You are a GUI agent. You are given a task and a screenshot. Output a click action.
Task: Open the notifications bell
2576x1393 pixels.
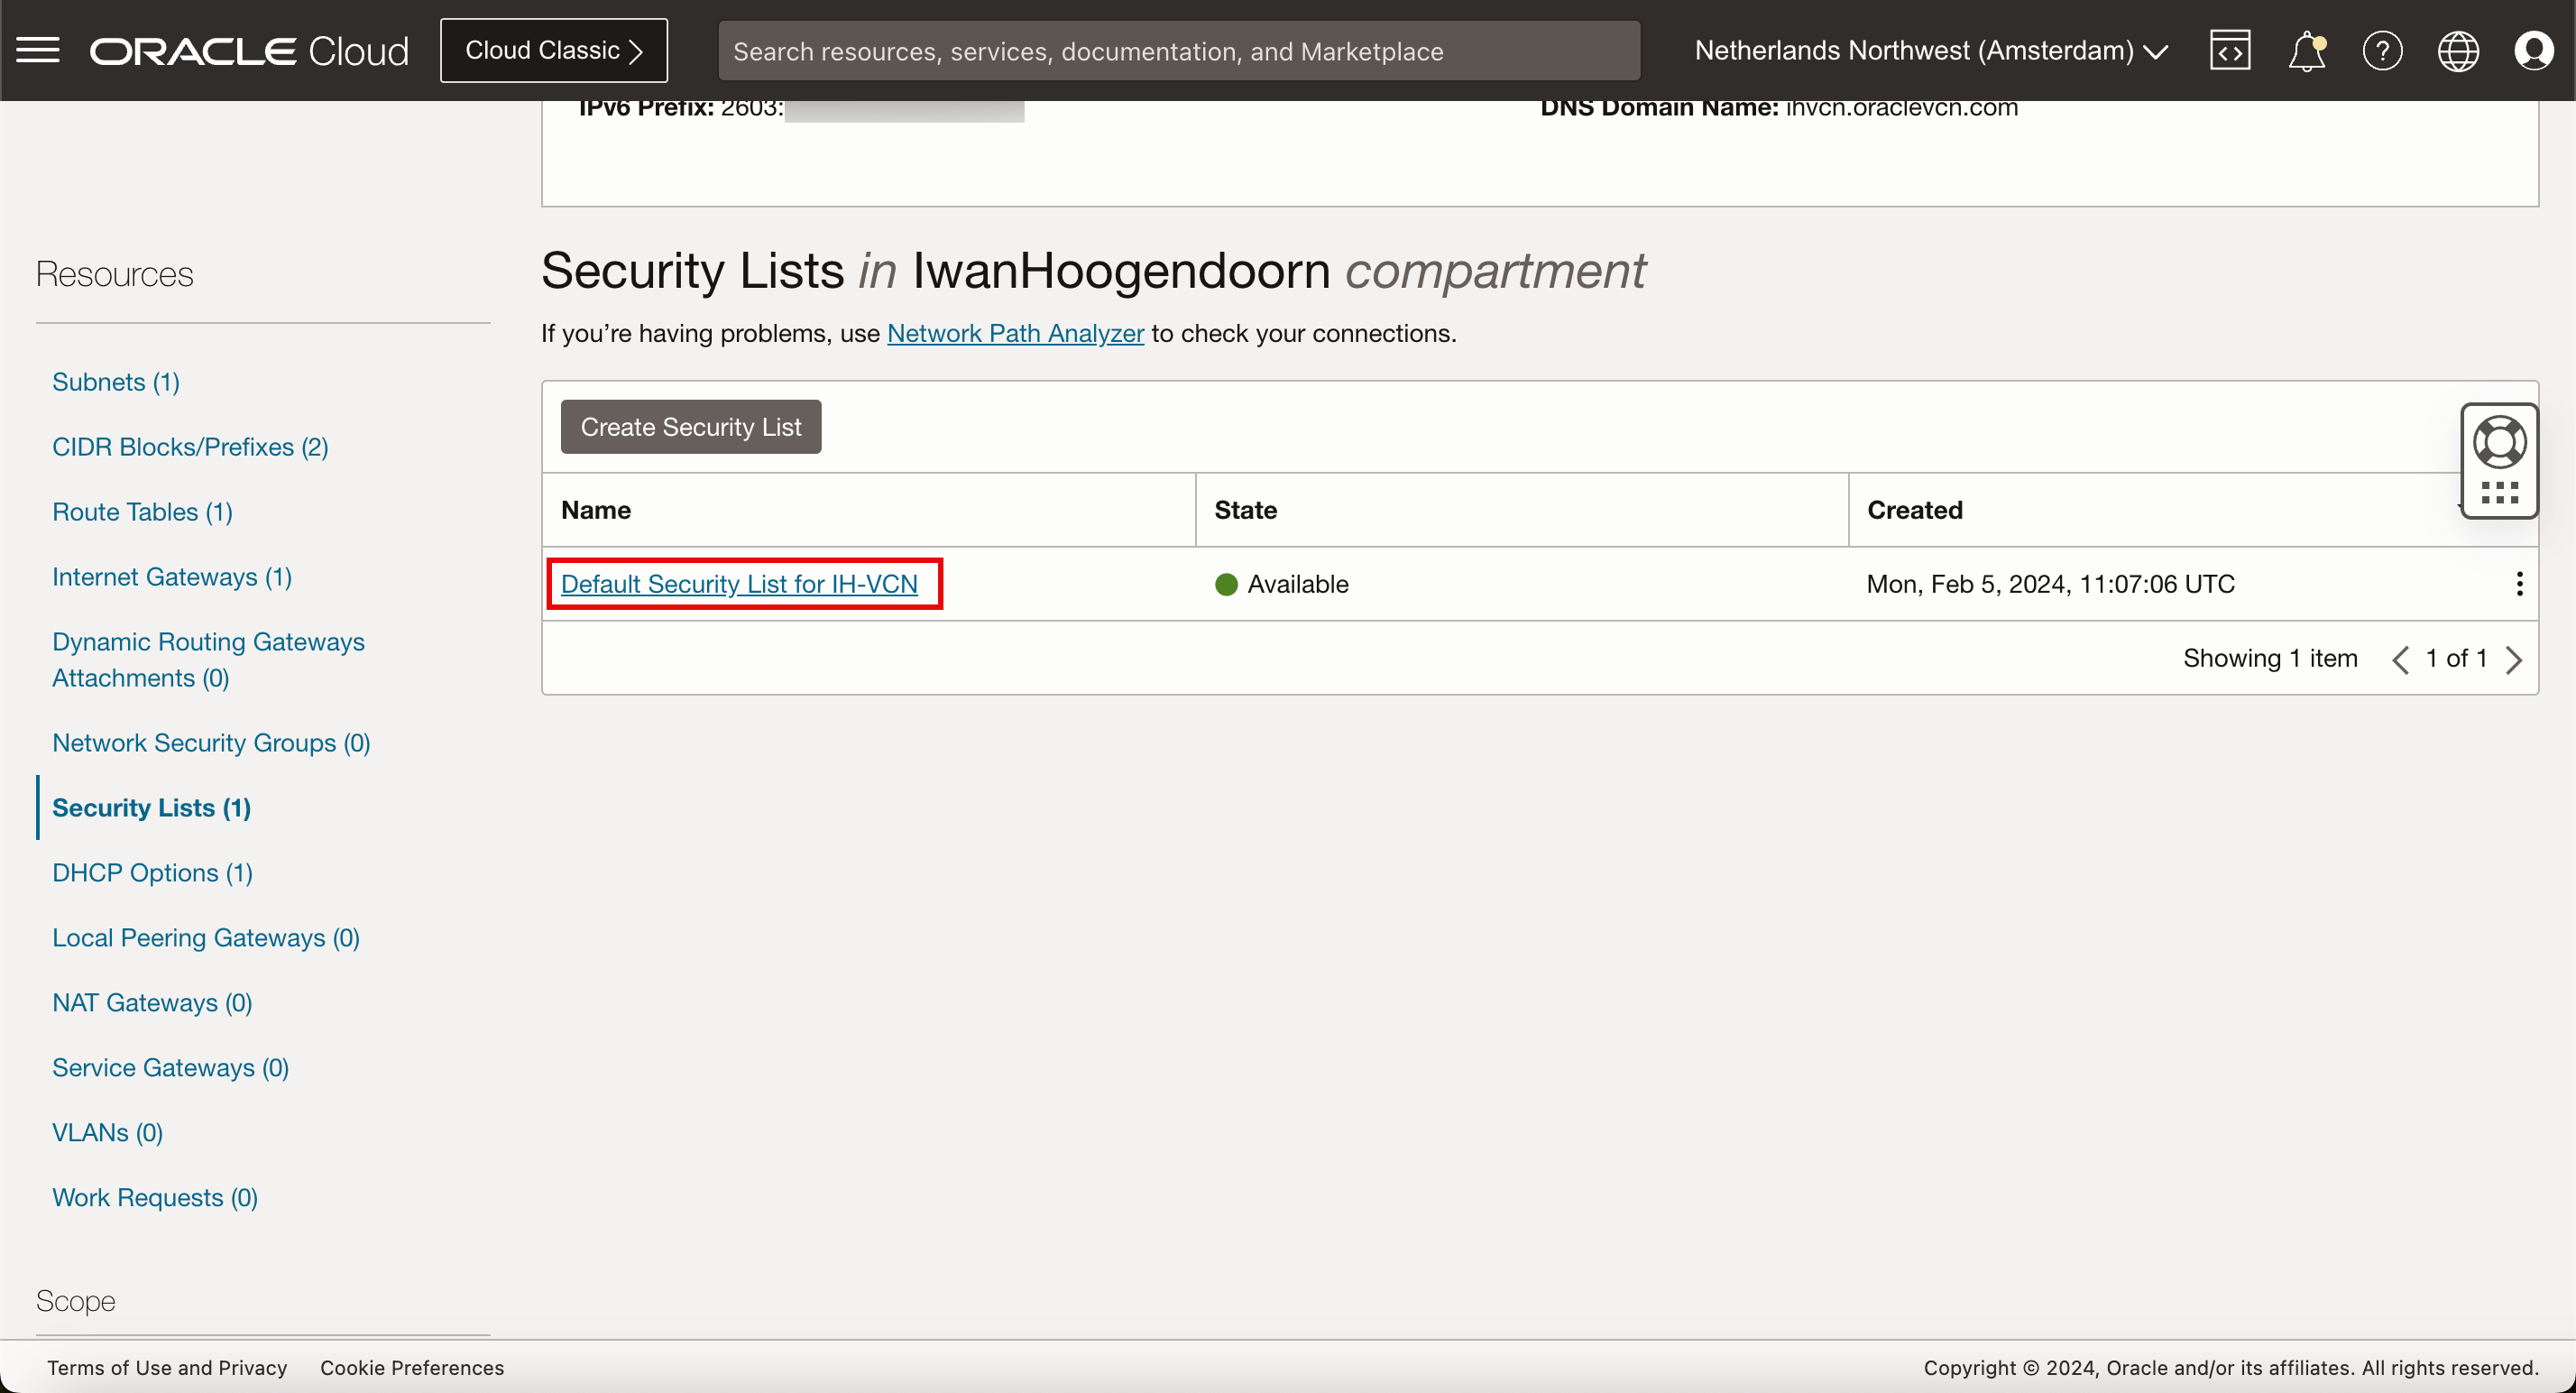click(x=2306, y=50)
